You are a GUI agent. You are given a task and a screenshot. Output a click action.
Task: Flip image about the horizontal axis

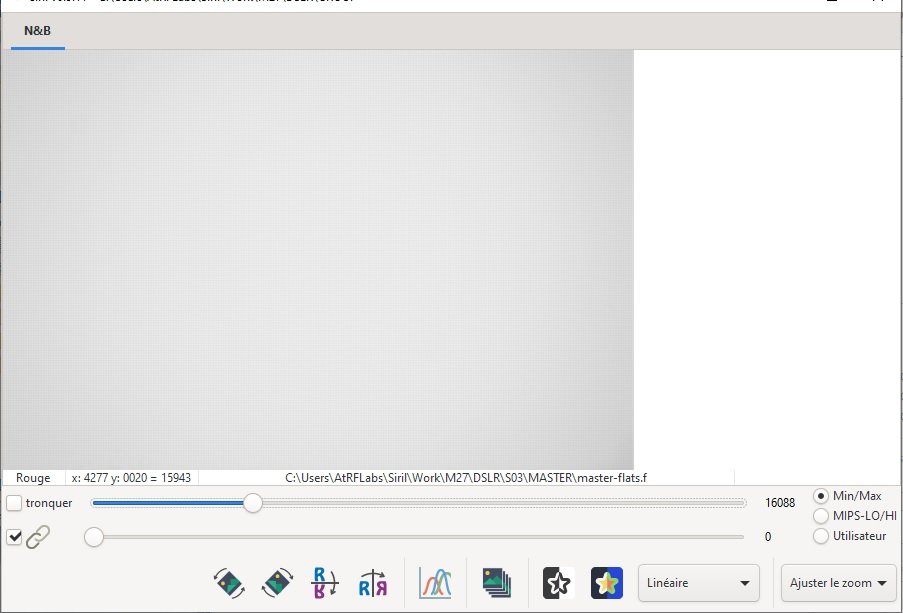[x=325, y=582]
